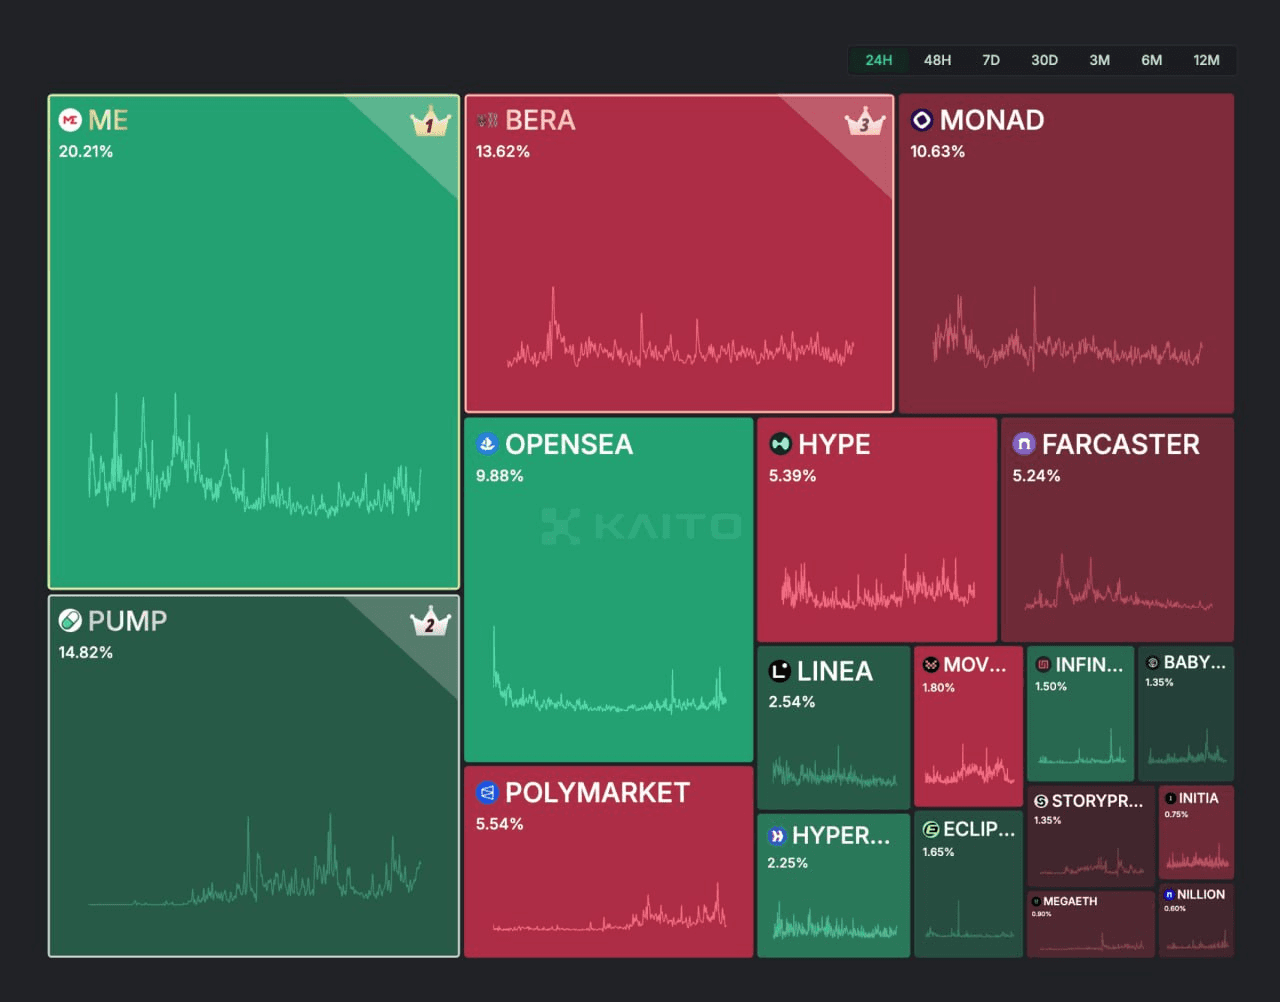Choose the 3M timeframe
1280x1002 pixels.
tap(1099, 60)
